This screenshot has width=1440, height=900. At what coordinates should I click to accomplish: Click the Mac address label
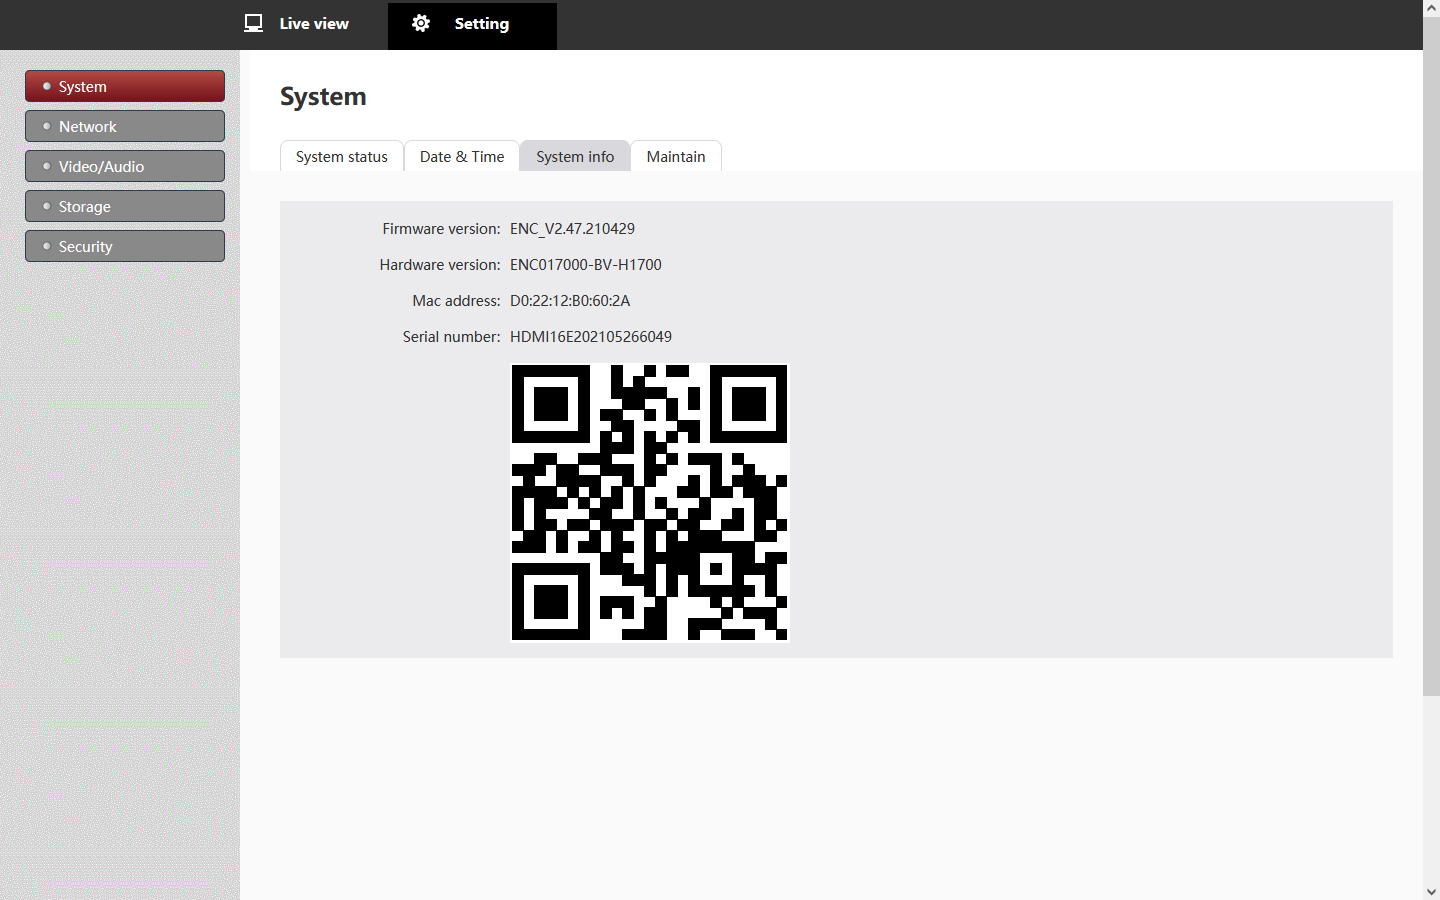pos(456,301)
